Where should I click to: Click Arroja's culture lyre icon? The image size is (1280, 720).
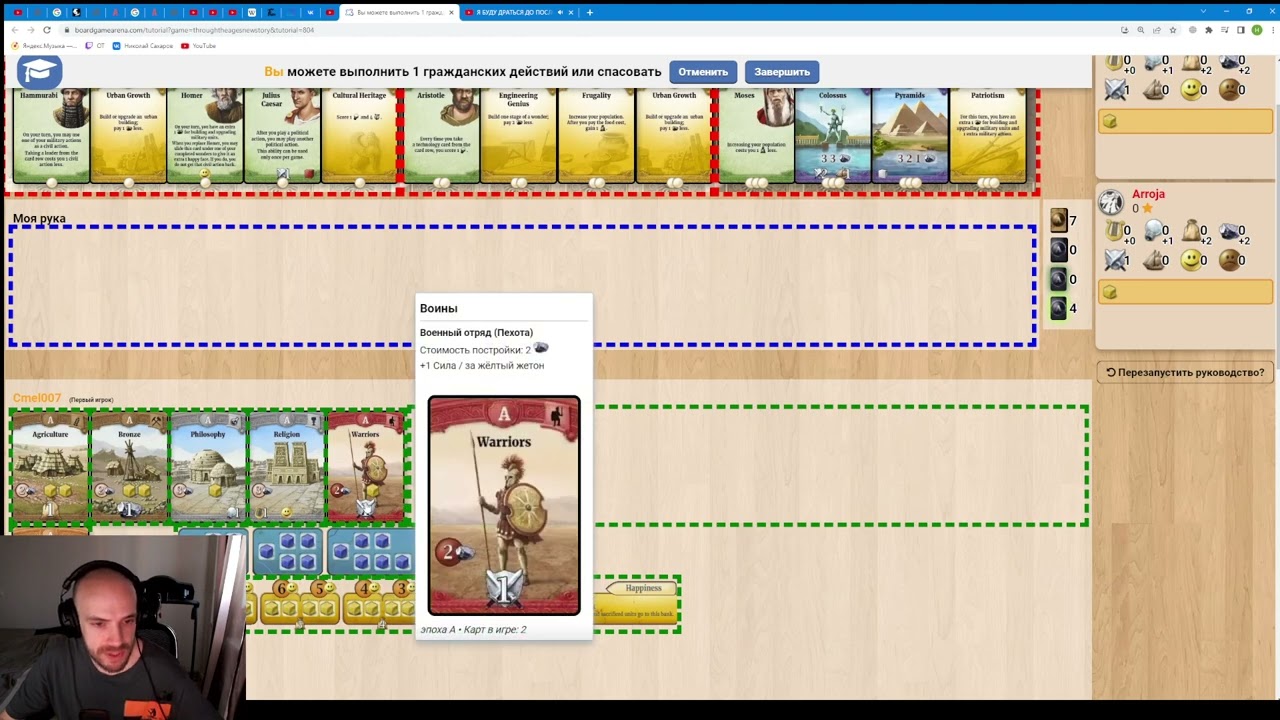(1113, 232)
